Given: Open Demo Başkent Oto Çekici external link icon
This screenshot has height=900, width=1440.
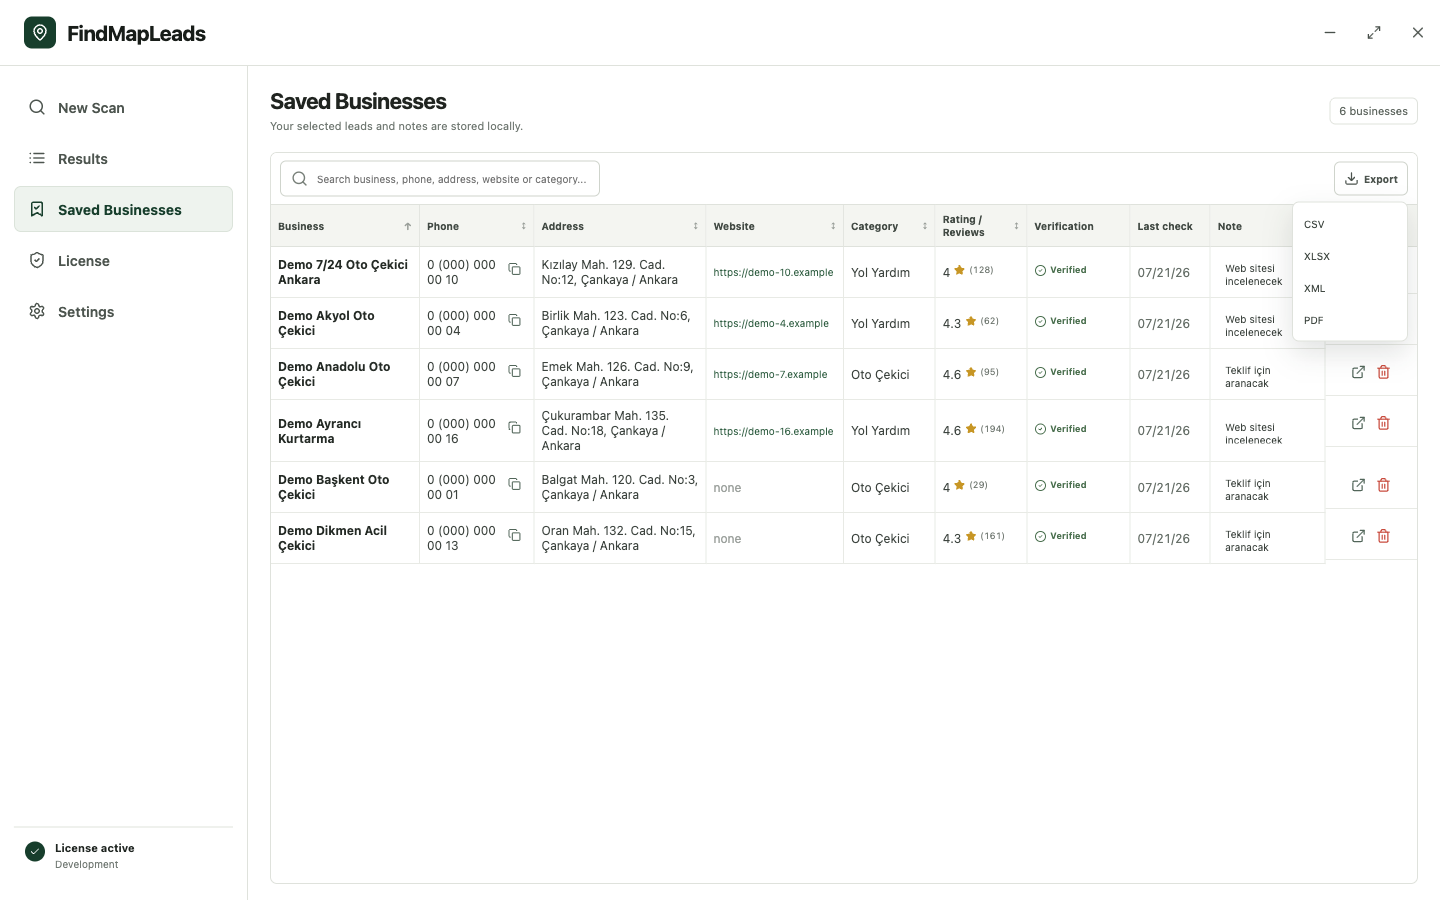Looking at the screenshot, I should point(1358,485).
